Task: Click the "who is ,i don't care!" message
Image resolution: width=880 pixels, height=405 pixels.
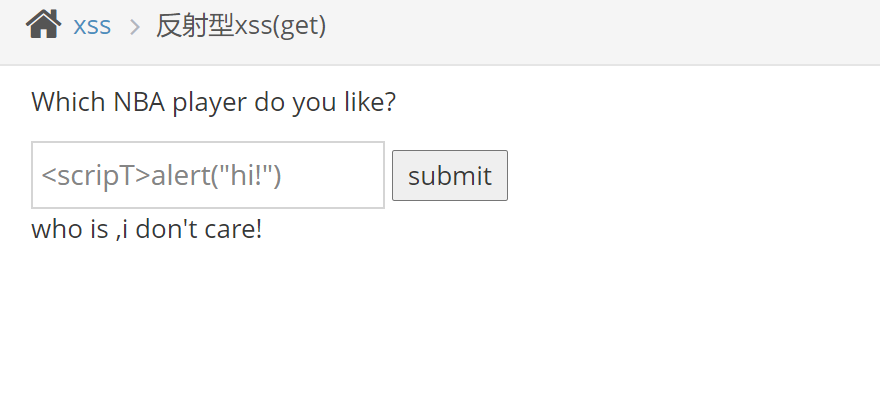Action: pos(147,229)
